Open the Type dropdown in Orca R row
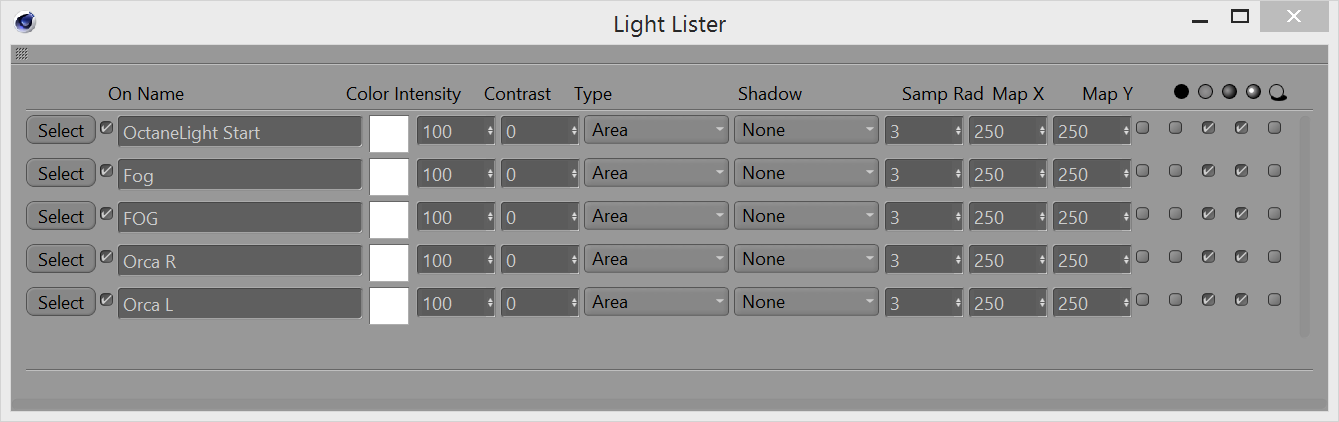 point(656,259)
